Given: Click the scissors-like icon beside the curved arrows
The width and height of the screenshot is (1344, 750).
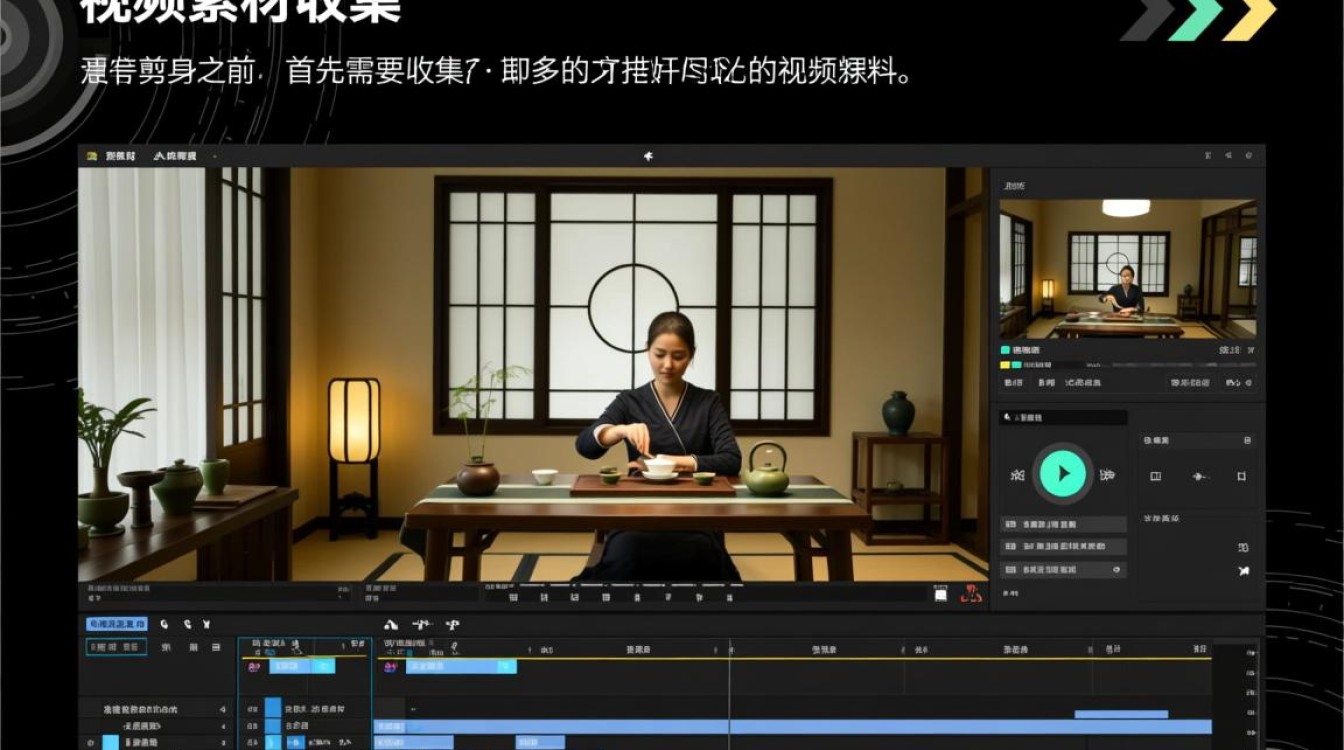Looking at the screenshot, I should (206, 624).
